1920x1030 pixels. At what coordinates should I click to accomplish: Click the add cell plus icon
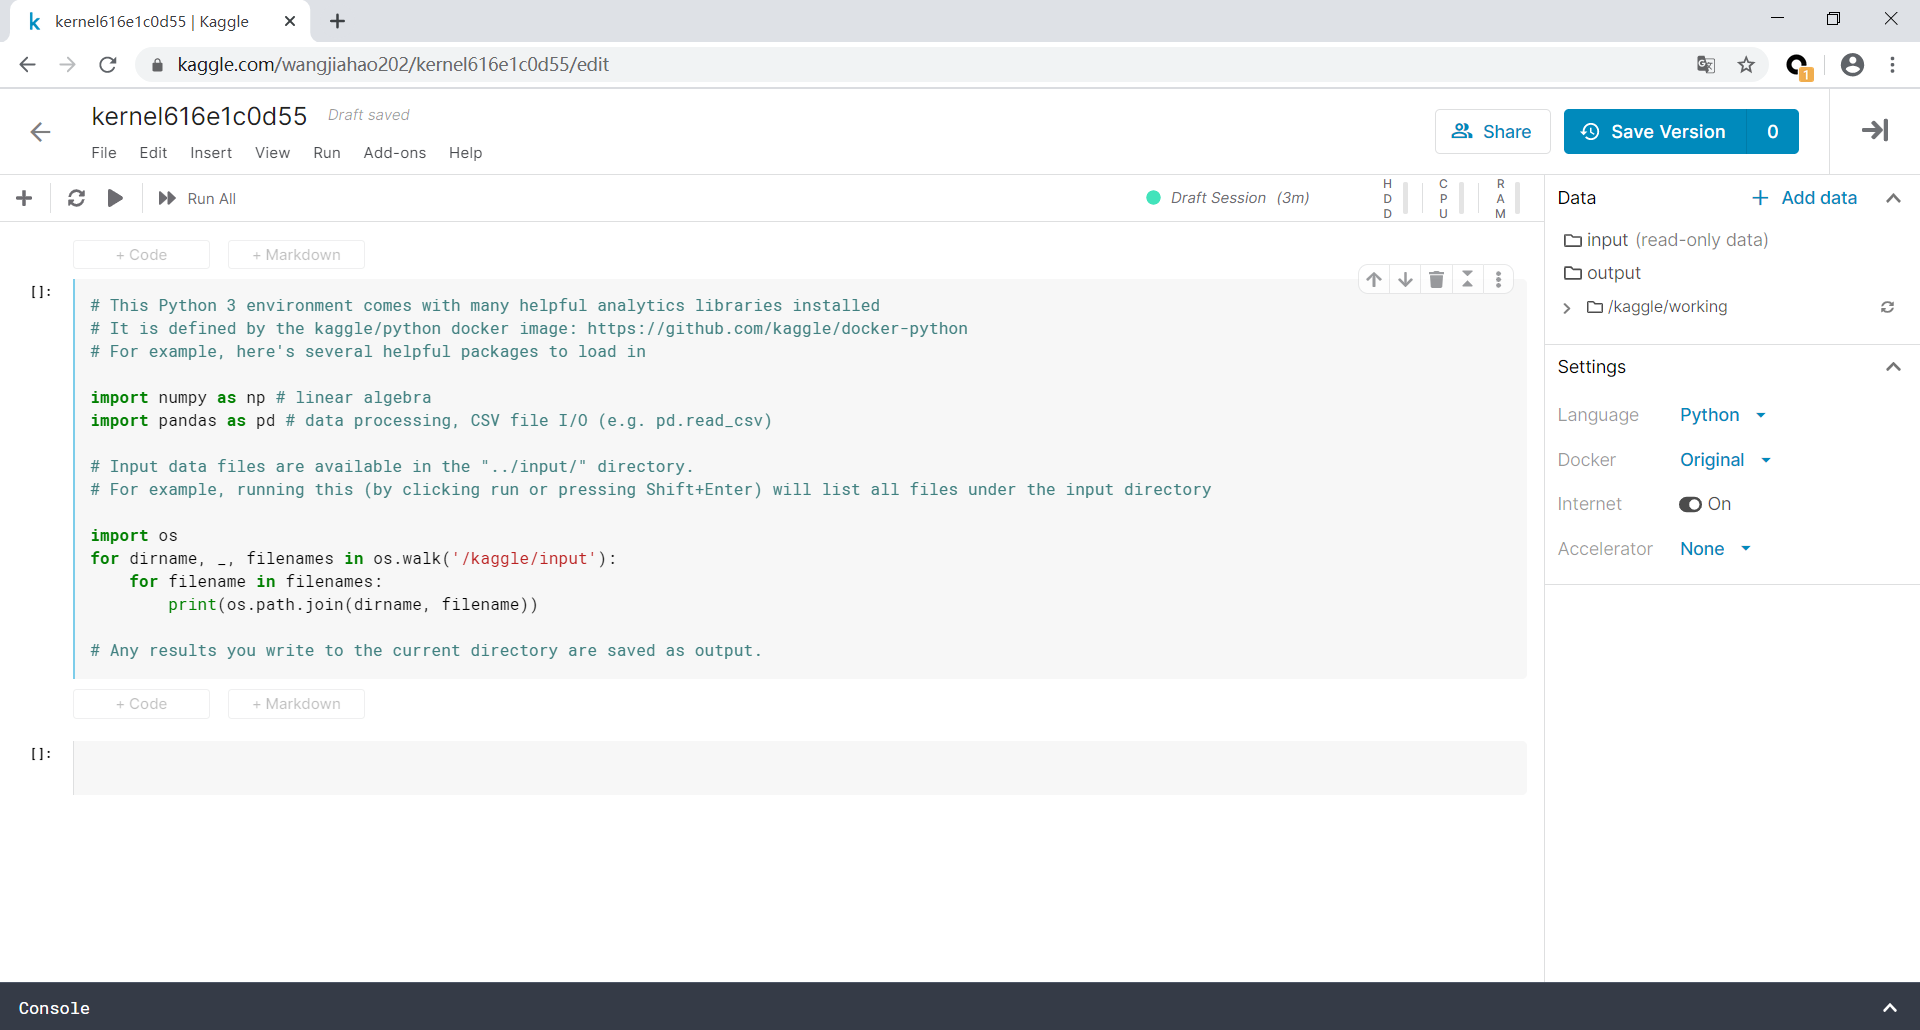pyautogui.click(x=24, y=198)
